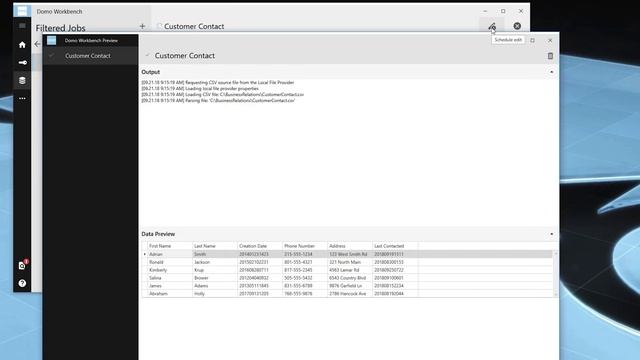Select the Kimberly first name cell
Screen dimensions: 640x360
pos(170,270)
